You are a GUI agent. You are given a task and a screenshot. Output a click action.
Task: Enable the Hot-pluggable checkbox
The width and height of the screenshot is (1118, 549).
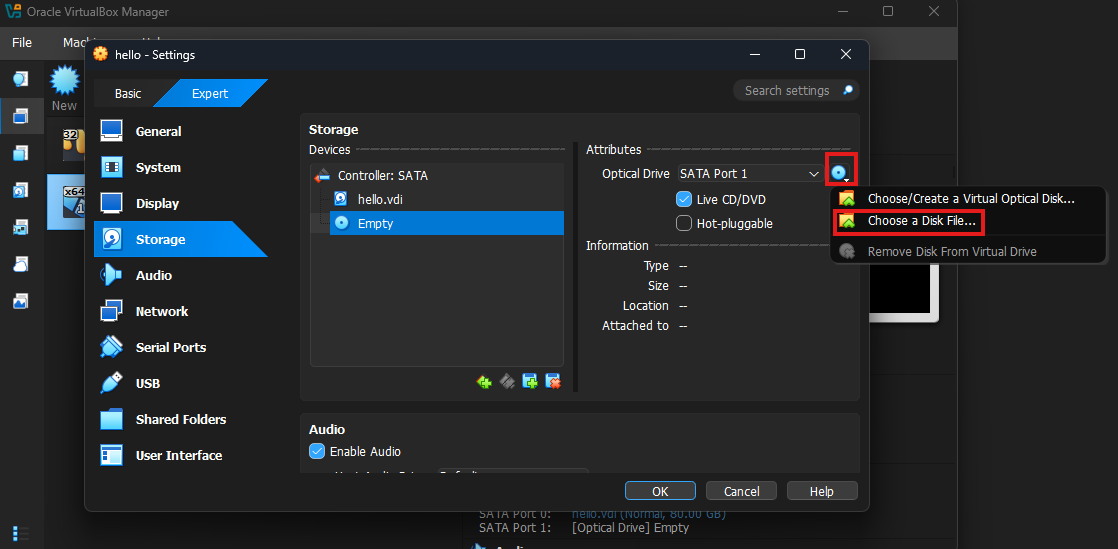tap(685, 224)
